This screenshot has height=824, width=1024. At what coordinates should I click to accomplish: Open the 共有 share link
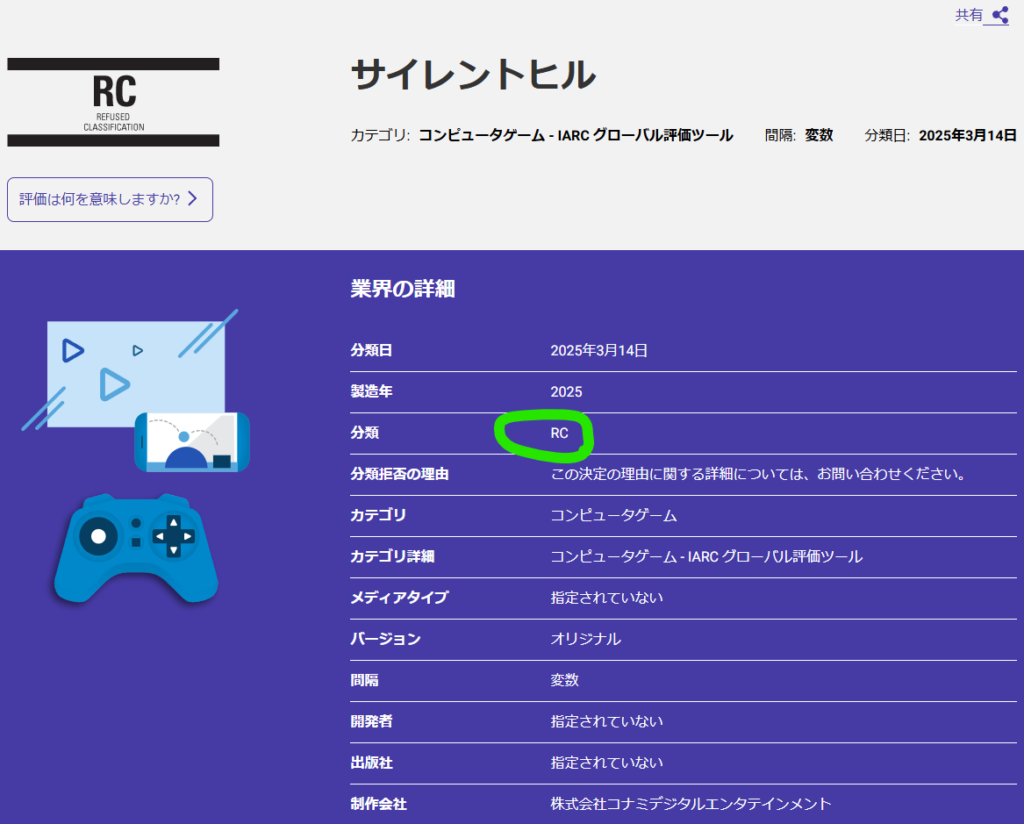pyautogui.click(x=982, y=15)
